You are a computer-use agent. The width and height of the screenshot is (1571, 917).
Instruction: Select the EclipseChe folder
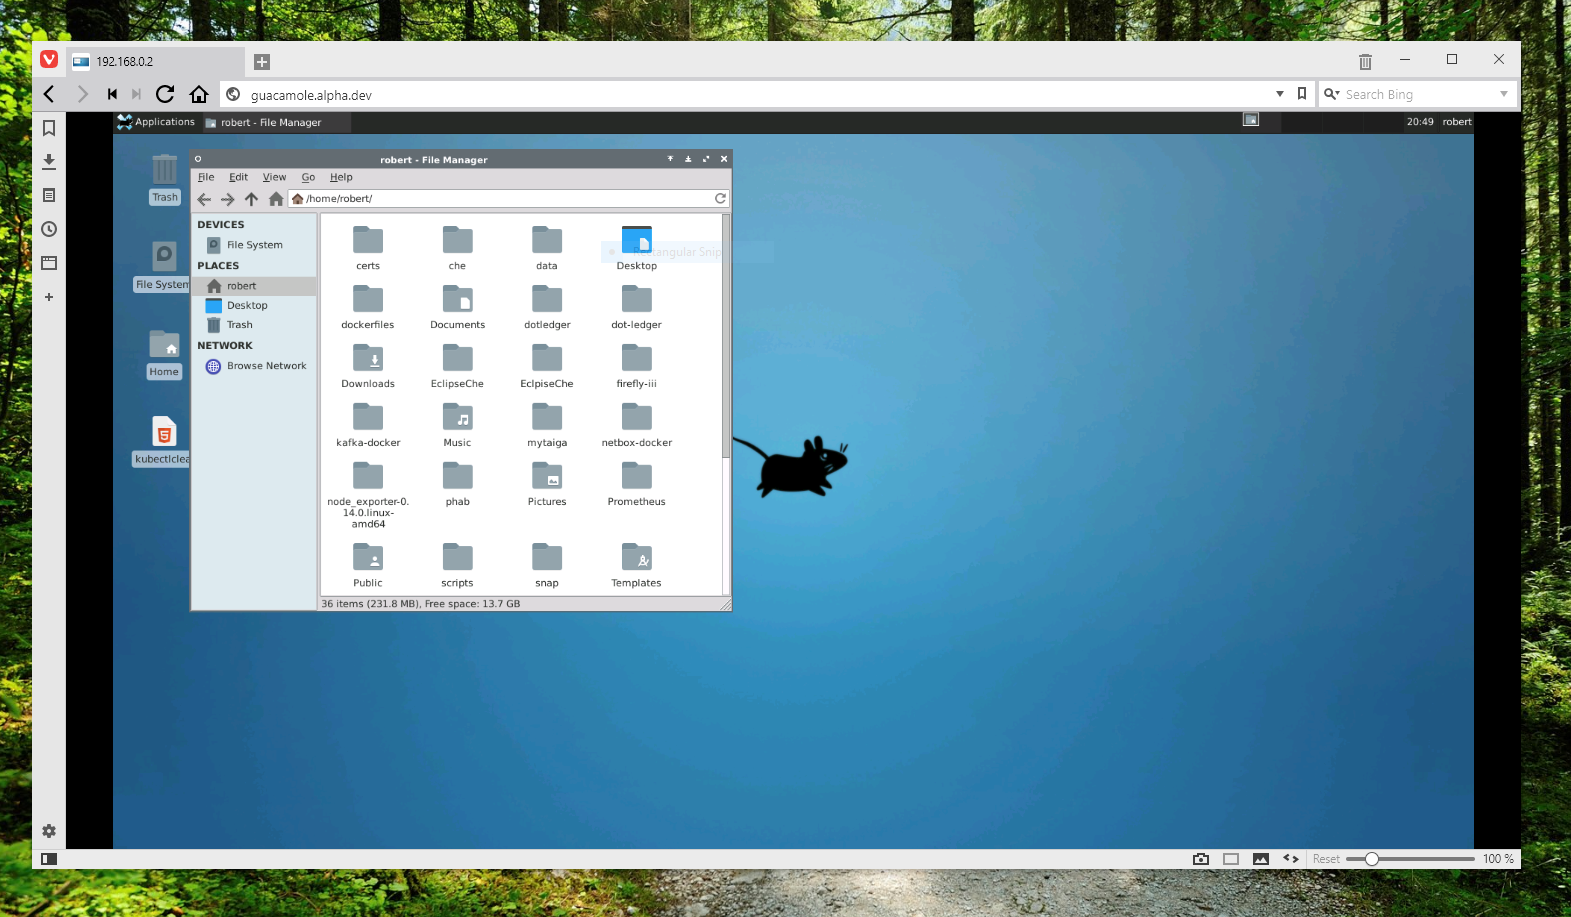pyautogui.click(x=457, y=365)
